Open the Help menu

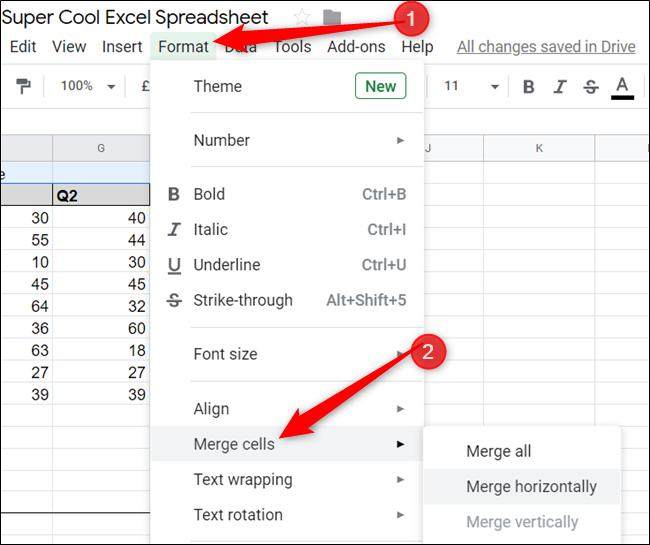pyautogui.click(x=417, y=46)
